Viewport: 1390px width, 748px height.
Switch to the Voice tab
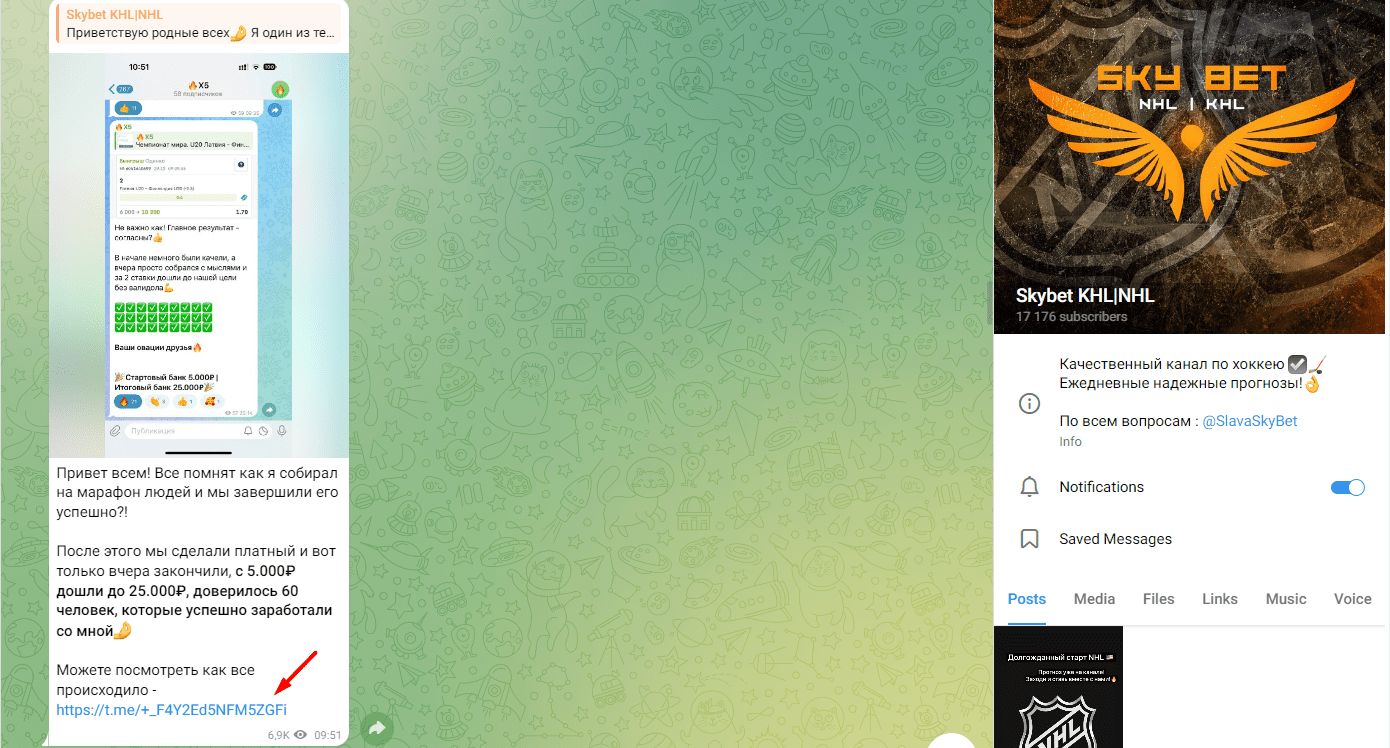(1352, 599)
